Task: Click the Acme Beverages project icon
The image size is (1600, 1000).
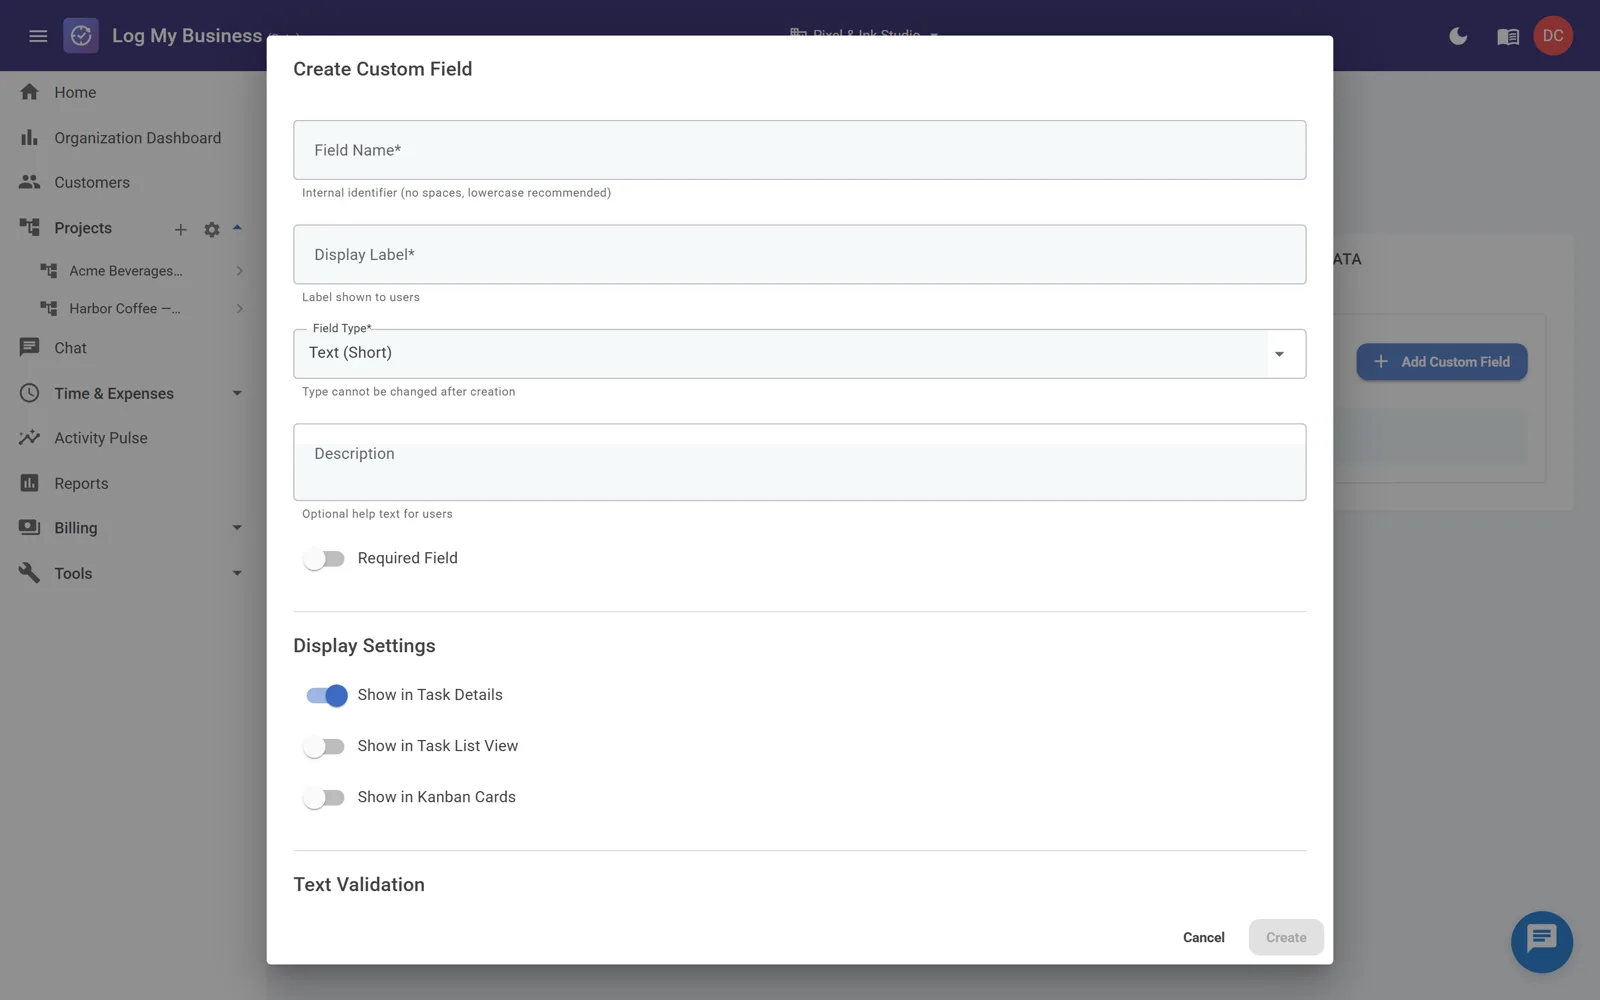Action: point(48,271)
